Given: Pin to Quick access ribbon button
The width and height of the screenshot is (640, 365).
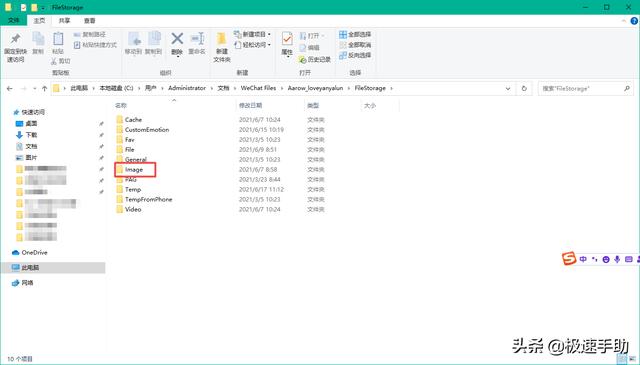Looking at the screenshot, I should click(x=15, y=47).
